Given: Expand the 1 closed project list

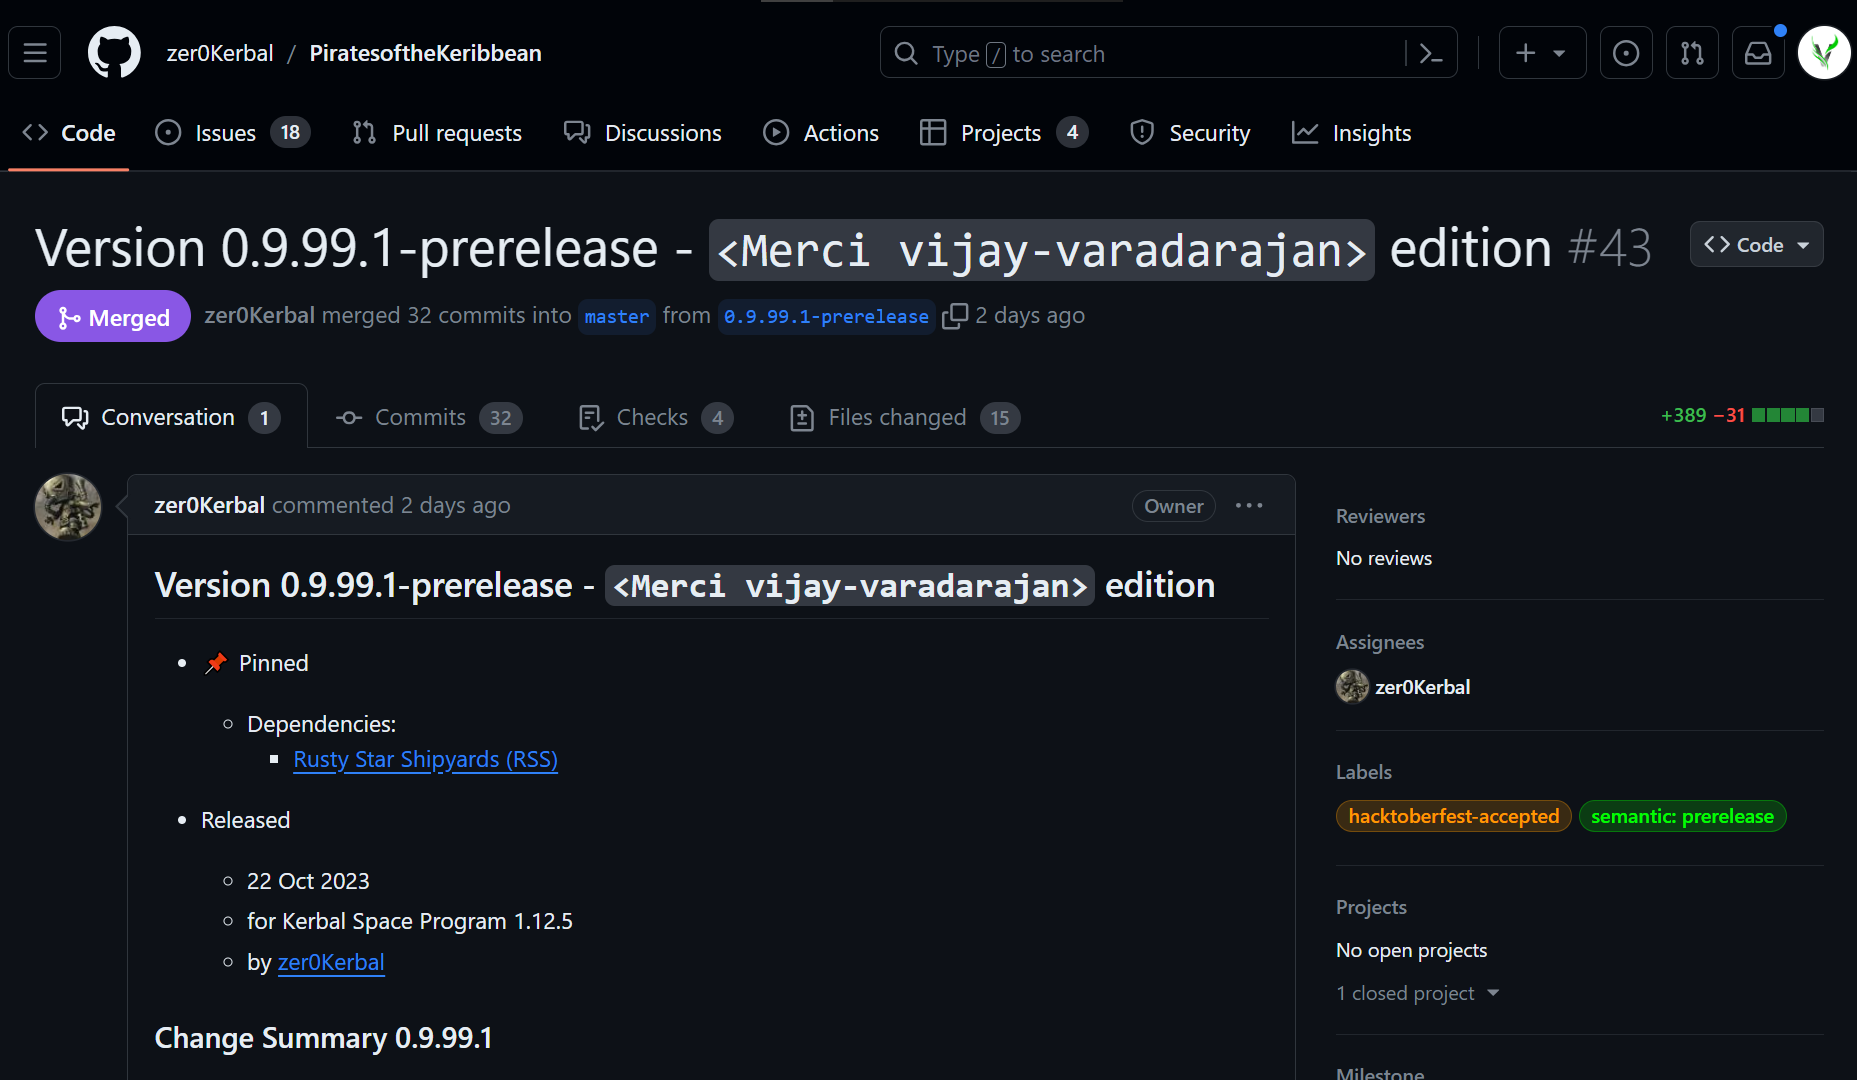Looking at the screenshot, I should (x=1417, y=993).
